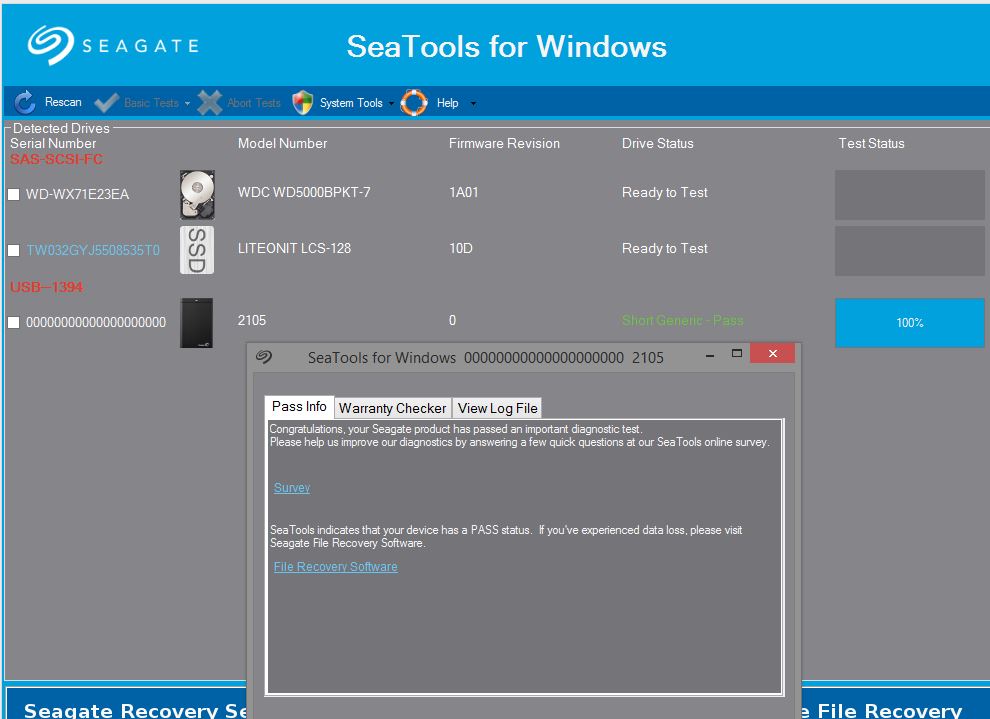Screen dimensions: 990x719
Task: Click the hard disk icon for WDC WD5000BPKT-7
Action: 197,194
